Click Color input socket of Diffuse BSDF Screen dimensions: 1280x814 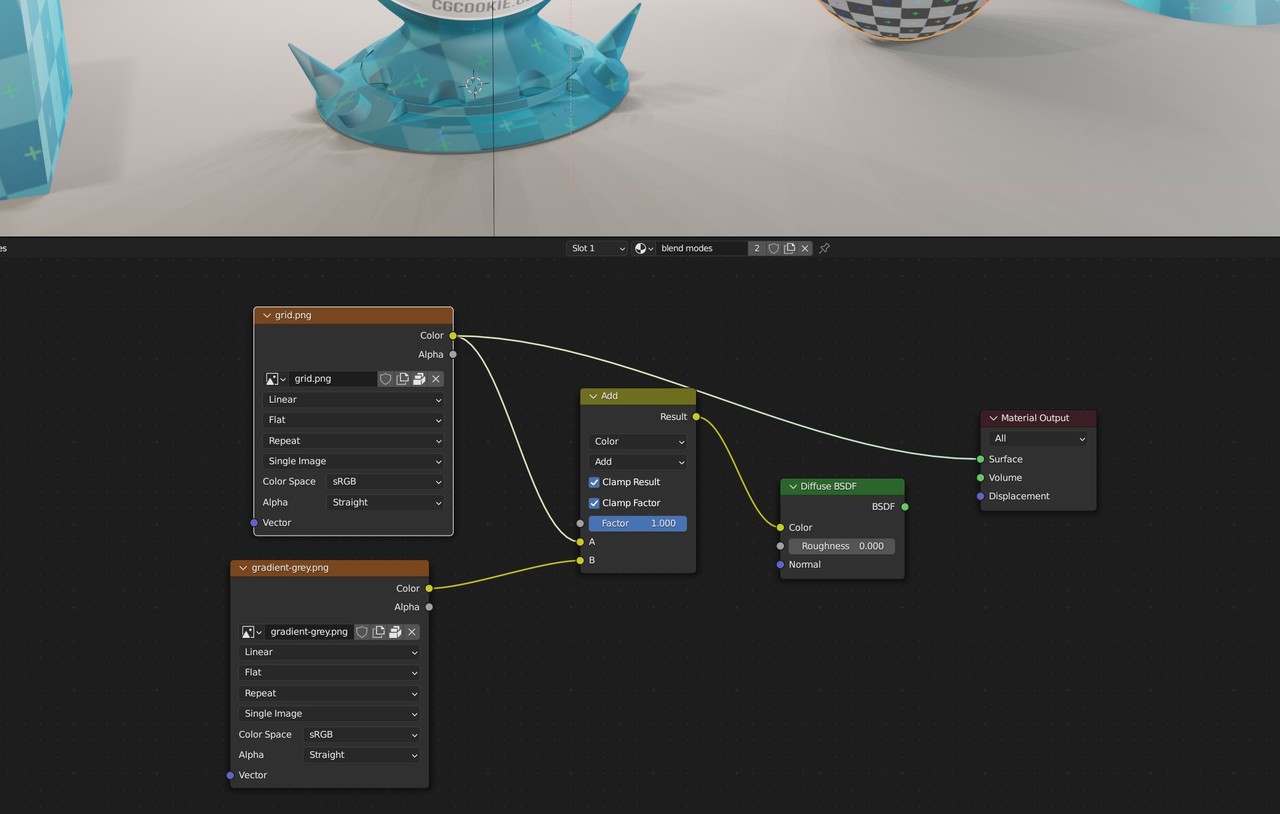(780, 527)
